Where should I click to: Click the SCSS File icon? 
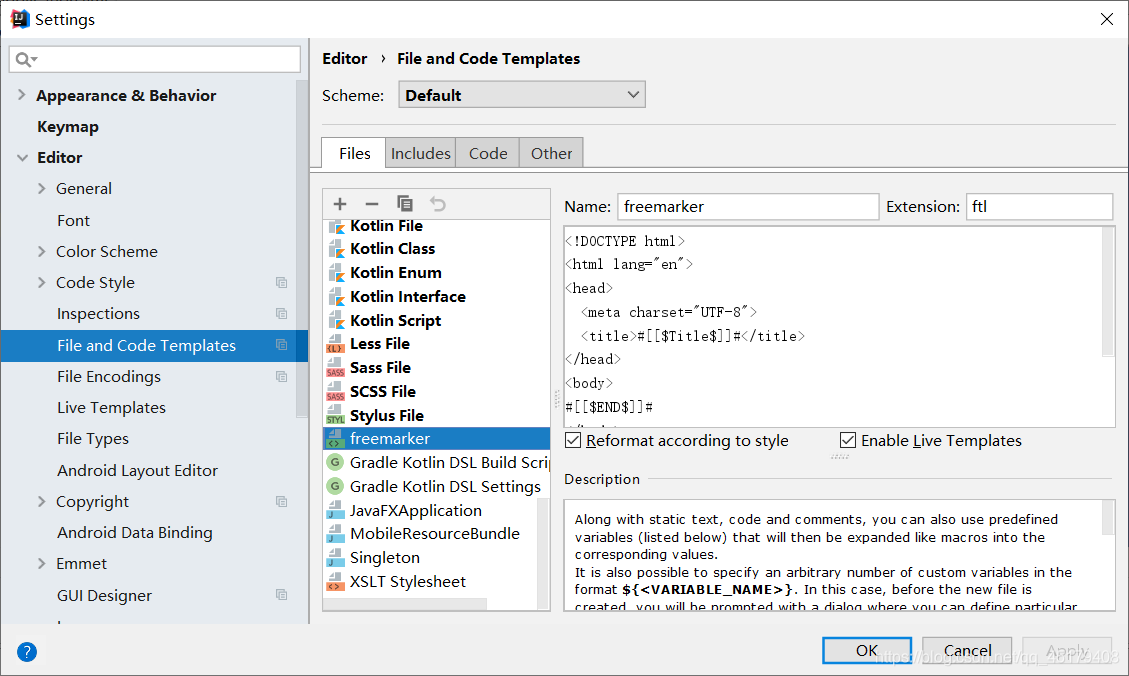(x=336, y=392)
